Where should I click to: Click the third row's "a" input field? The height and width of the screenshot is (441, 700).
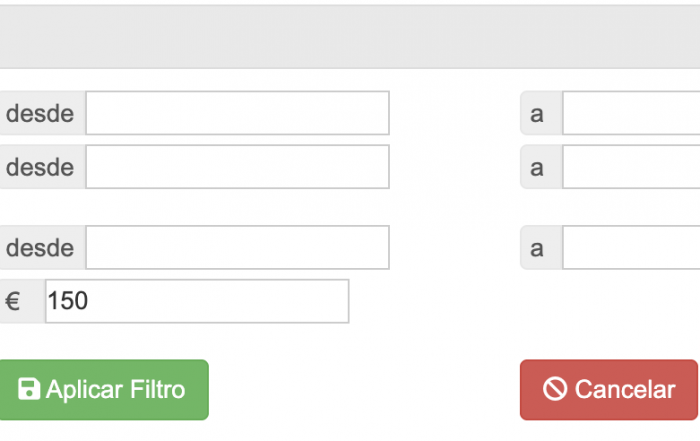[x=630, y=248]
